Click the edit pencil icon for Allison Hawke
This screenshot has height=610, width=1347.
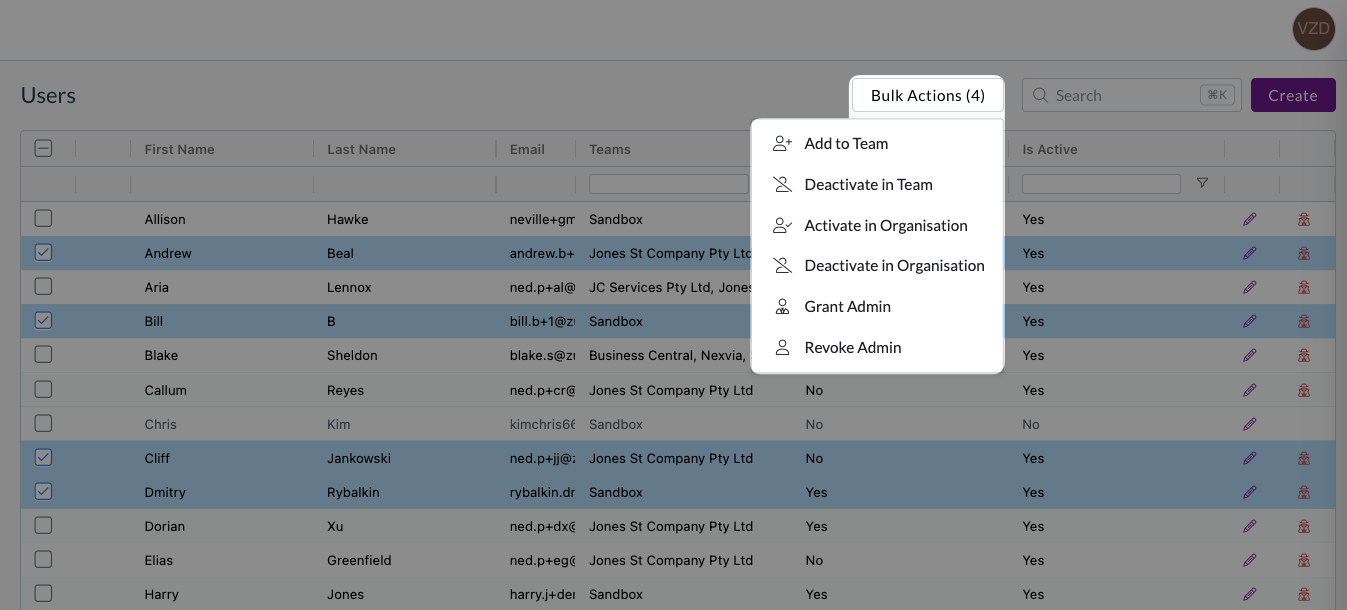pos(1249,219)
